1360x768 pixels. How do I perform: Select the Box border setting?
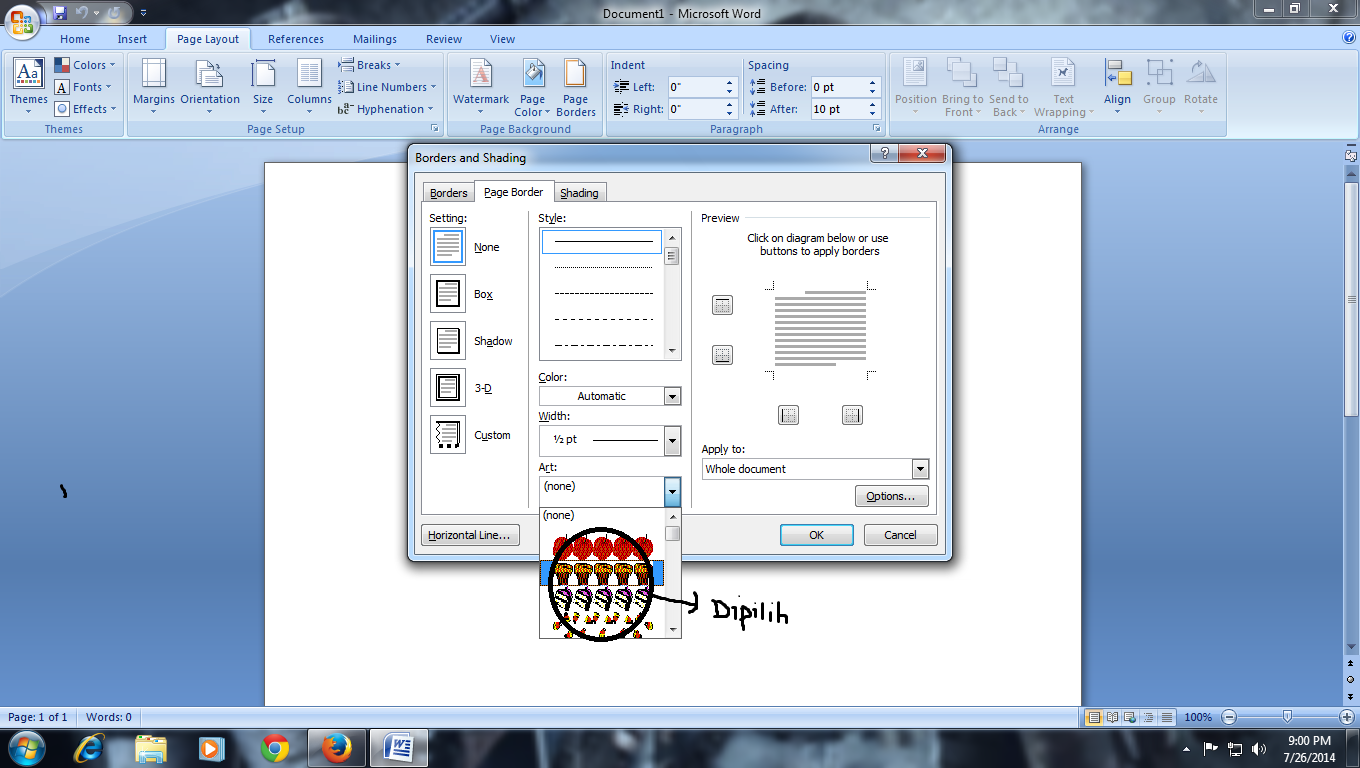[x=448, y=293]
